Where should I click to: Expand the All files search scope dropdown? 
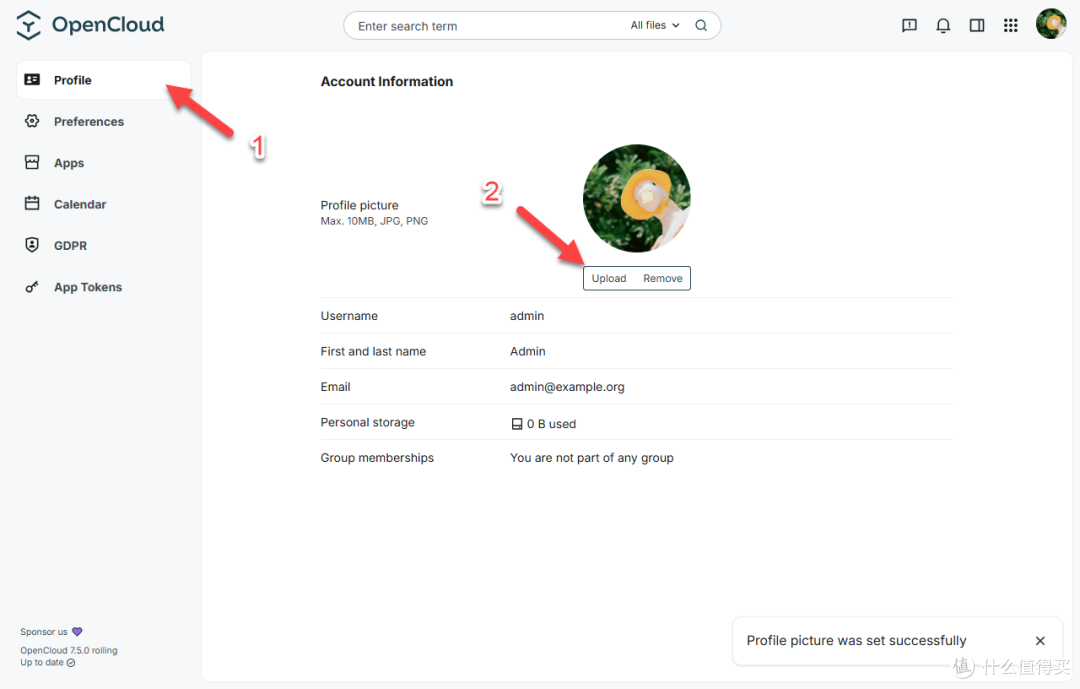[655, 25]
